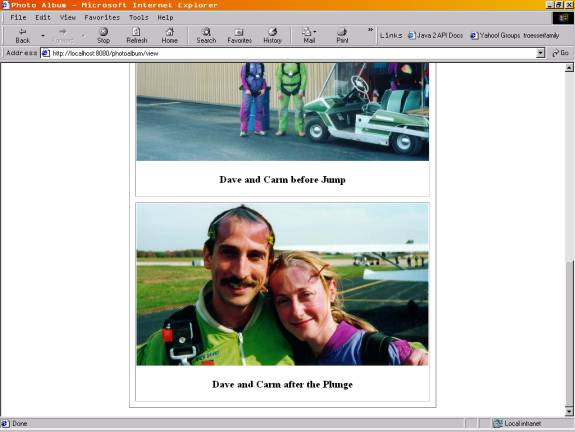The width and height of the screenshot is (575, 432).
Task: Click caption 'Dave and Carm before Jump'
Action: click(x=282, y=180)
